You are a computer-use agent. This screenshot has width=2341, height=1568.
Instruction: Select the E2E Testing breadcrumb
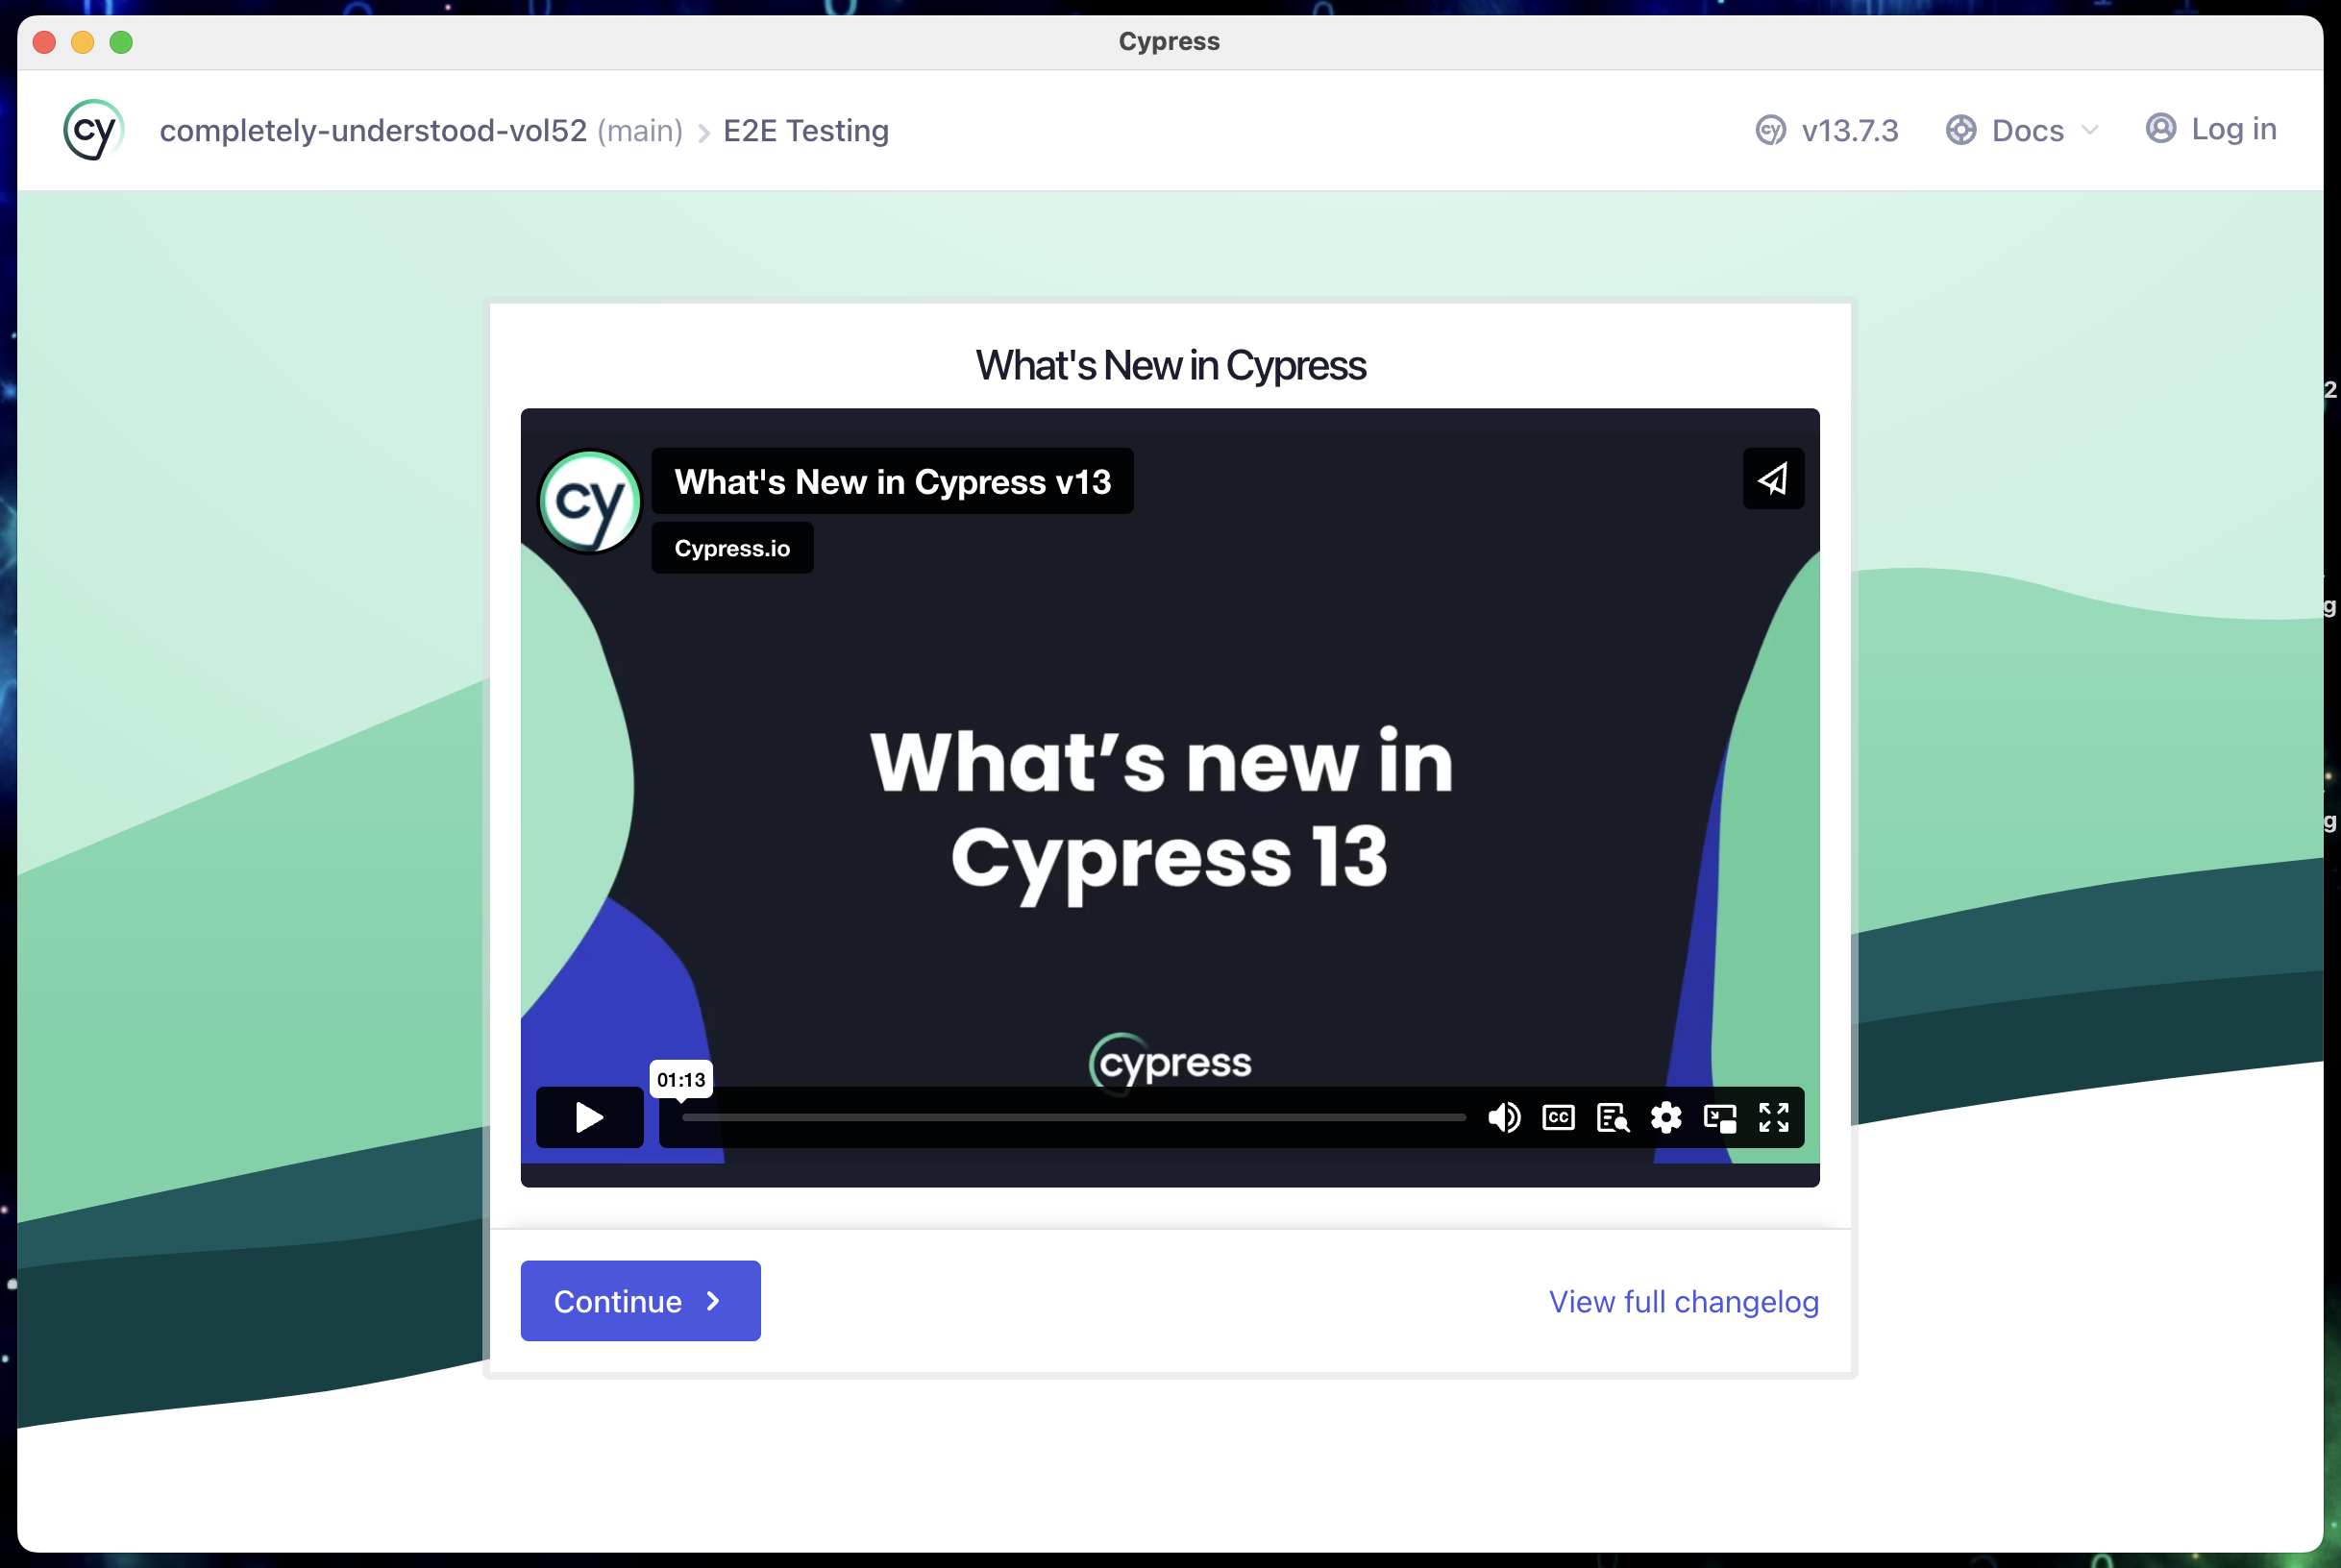click(806, 130)
